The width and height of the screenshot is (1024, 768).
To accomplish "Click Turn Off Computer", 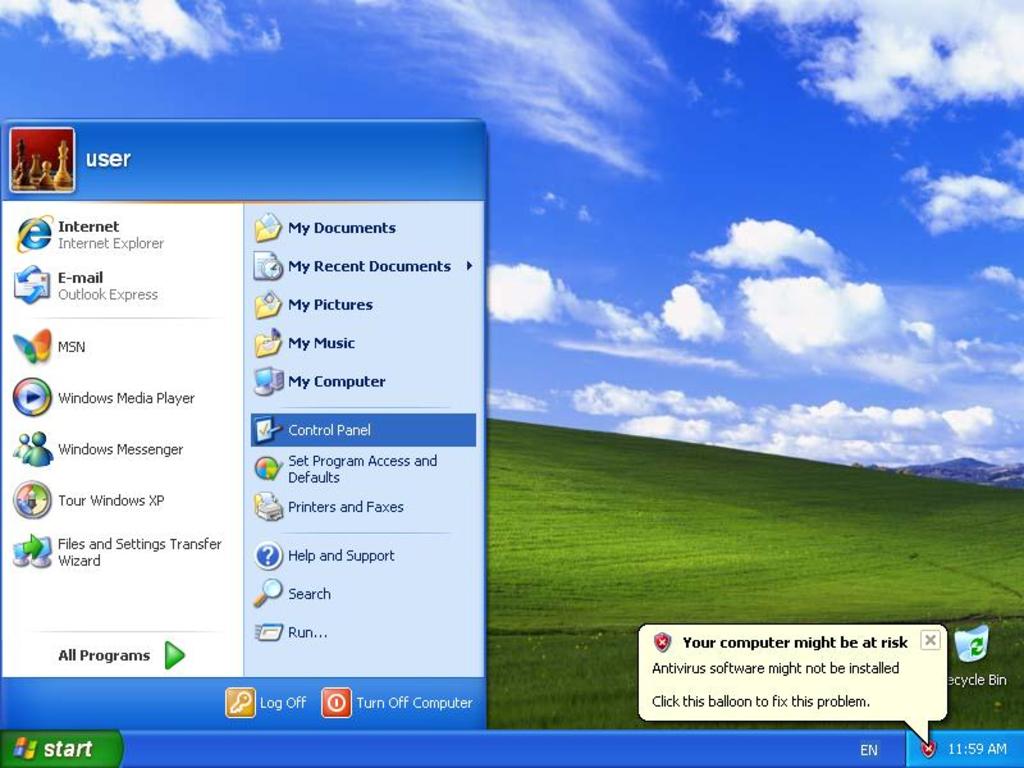I will click(398, 703).
